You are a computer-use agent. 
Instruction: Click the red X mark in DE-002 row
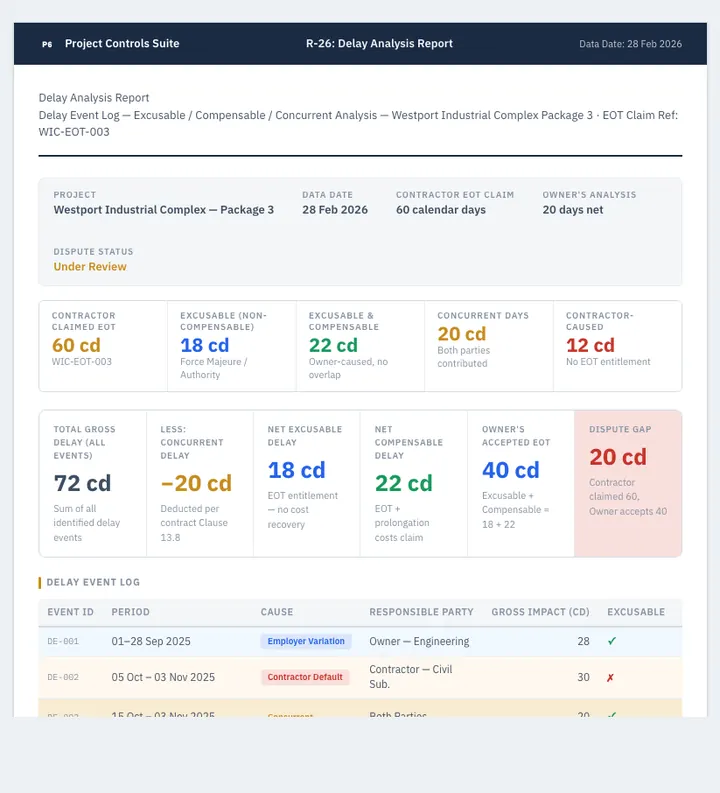(x=610, y=678)
